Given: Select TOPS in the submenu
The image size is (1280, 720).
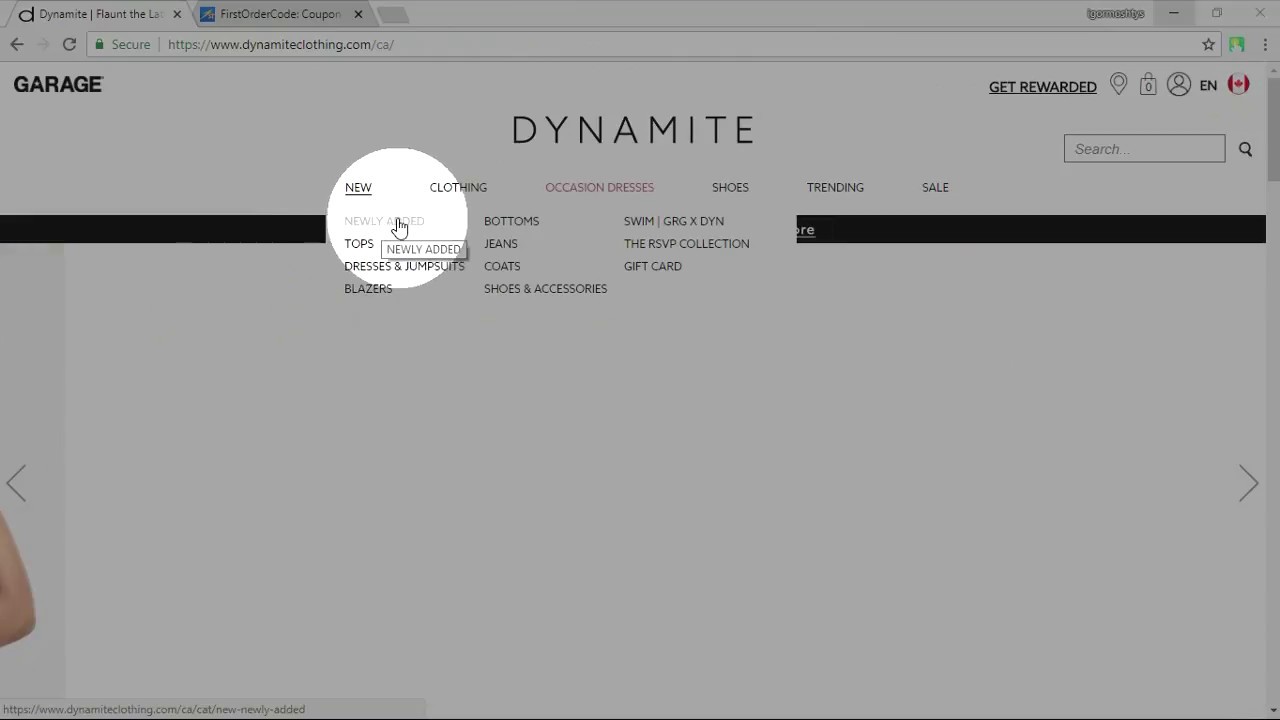Looking at the screenshot, I should 359,243.
